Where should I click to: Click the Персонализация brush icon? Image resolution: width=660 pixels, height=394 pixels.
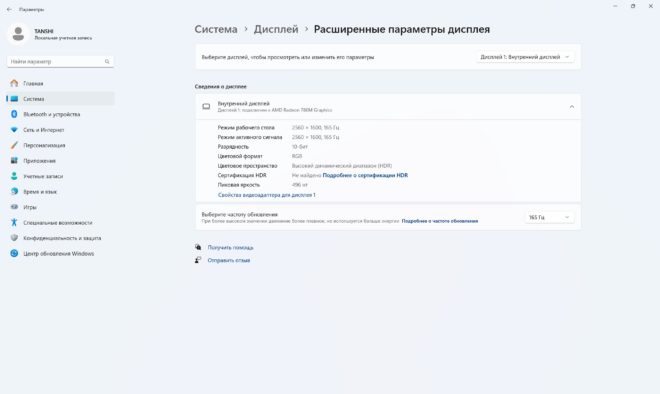(x=14, y=145)
